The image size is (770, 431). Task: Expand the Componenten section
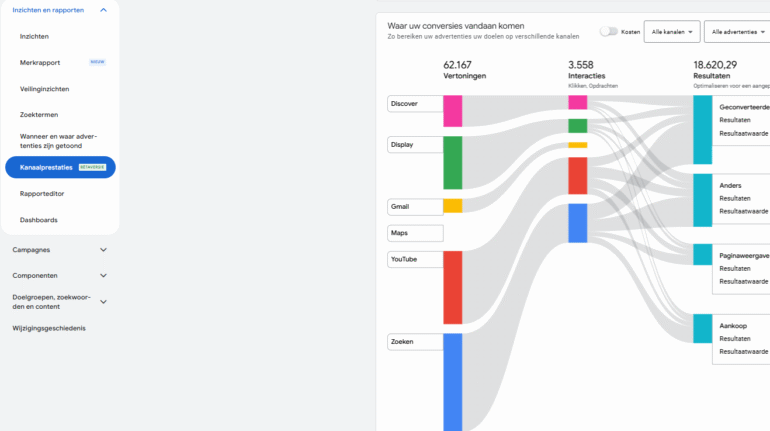[103, 275]
